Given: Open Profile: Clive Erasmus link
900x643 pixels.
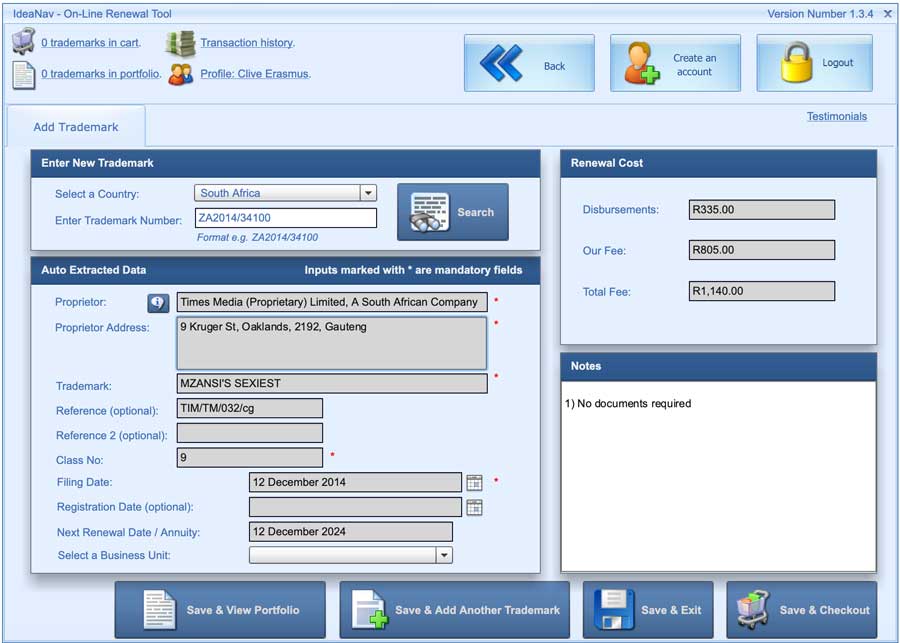Looking at the screenshot, I should coord(255,74).
